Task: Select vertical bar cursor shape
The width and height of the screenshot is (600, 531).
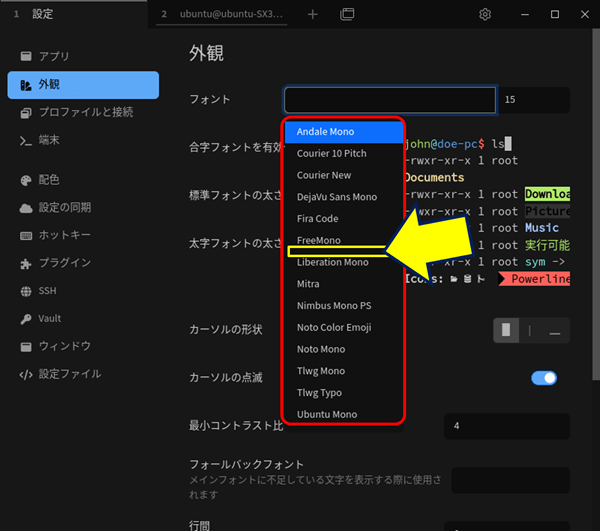Action: (x=530, y=330)
